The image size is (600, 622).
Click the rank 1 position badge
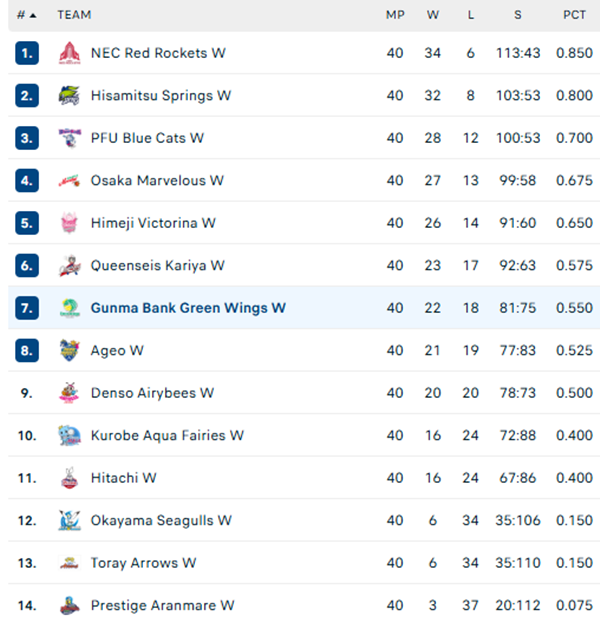click(x=27, y=53)
